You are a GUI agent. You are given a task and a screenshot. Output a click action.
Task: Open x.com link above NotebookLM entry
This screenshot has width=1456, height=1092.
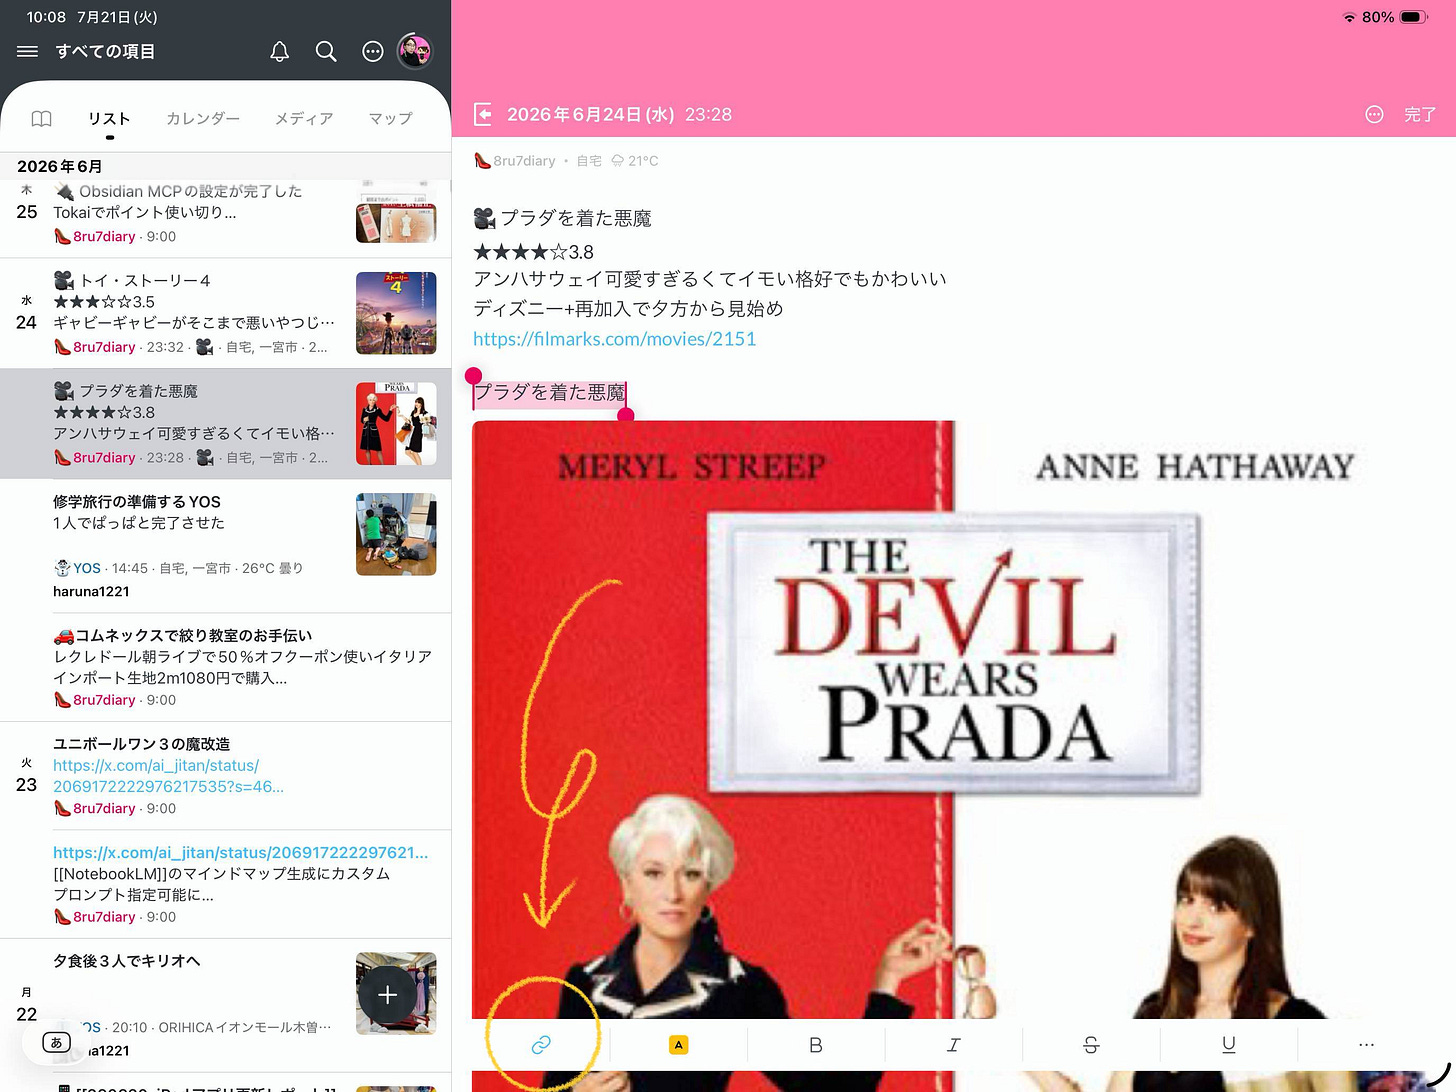click(x=240, y=852)
